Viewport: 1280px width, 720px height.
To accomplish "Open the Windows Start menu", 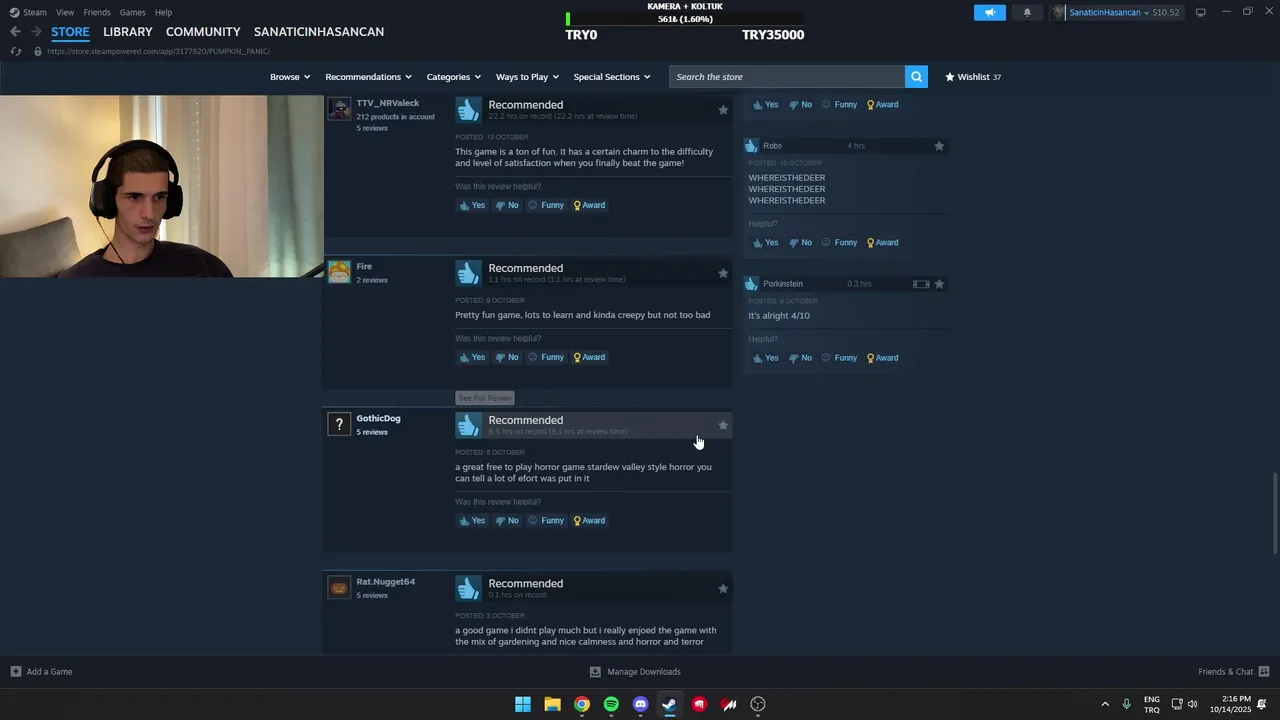I will pos(523,704).
